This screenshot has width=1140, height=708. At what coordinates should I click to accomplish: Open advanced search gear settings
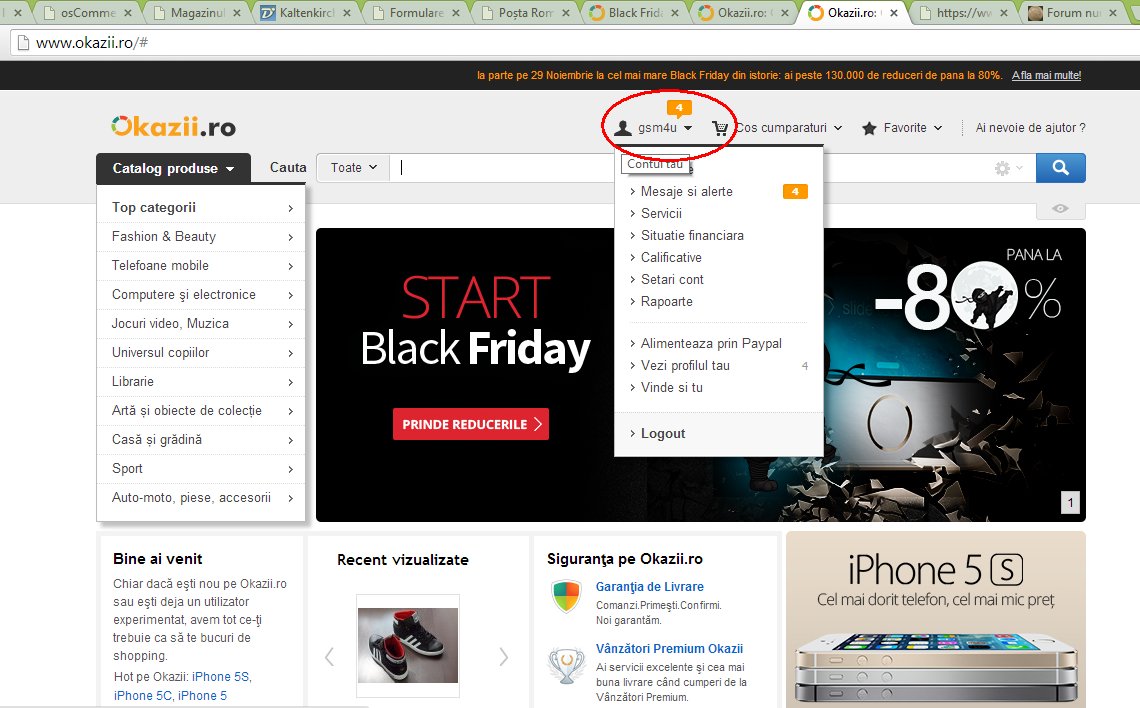(x=1002, y=169)
